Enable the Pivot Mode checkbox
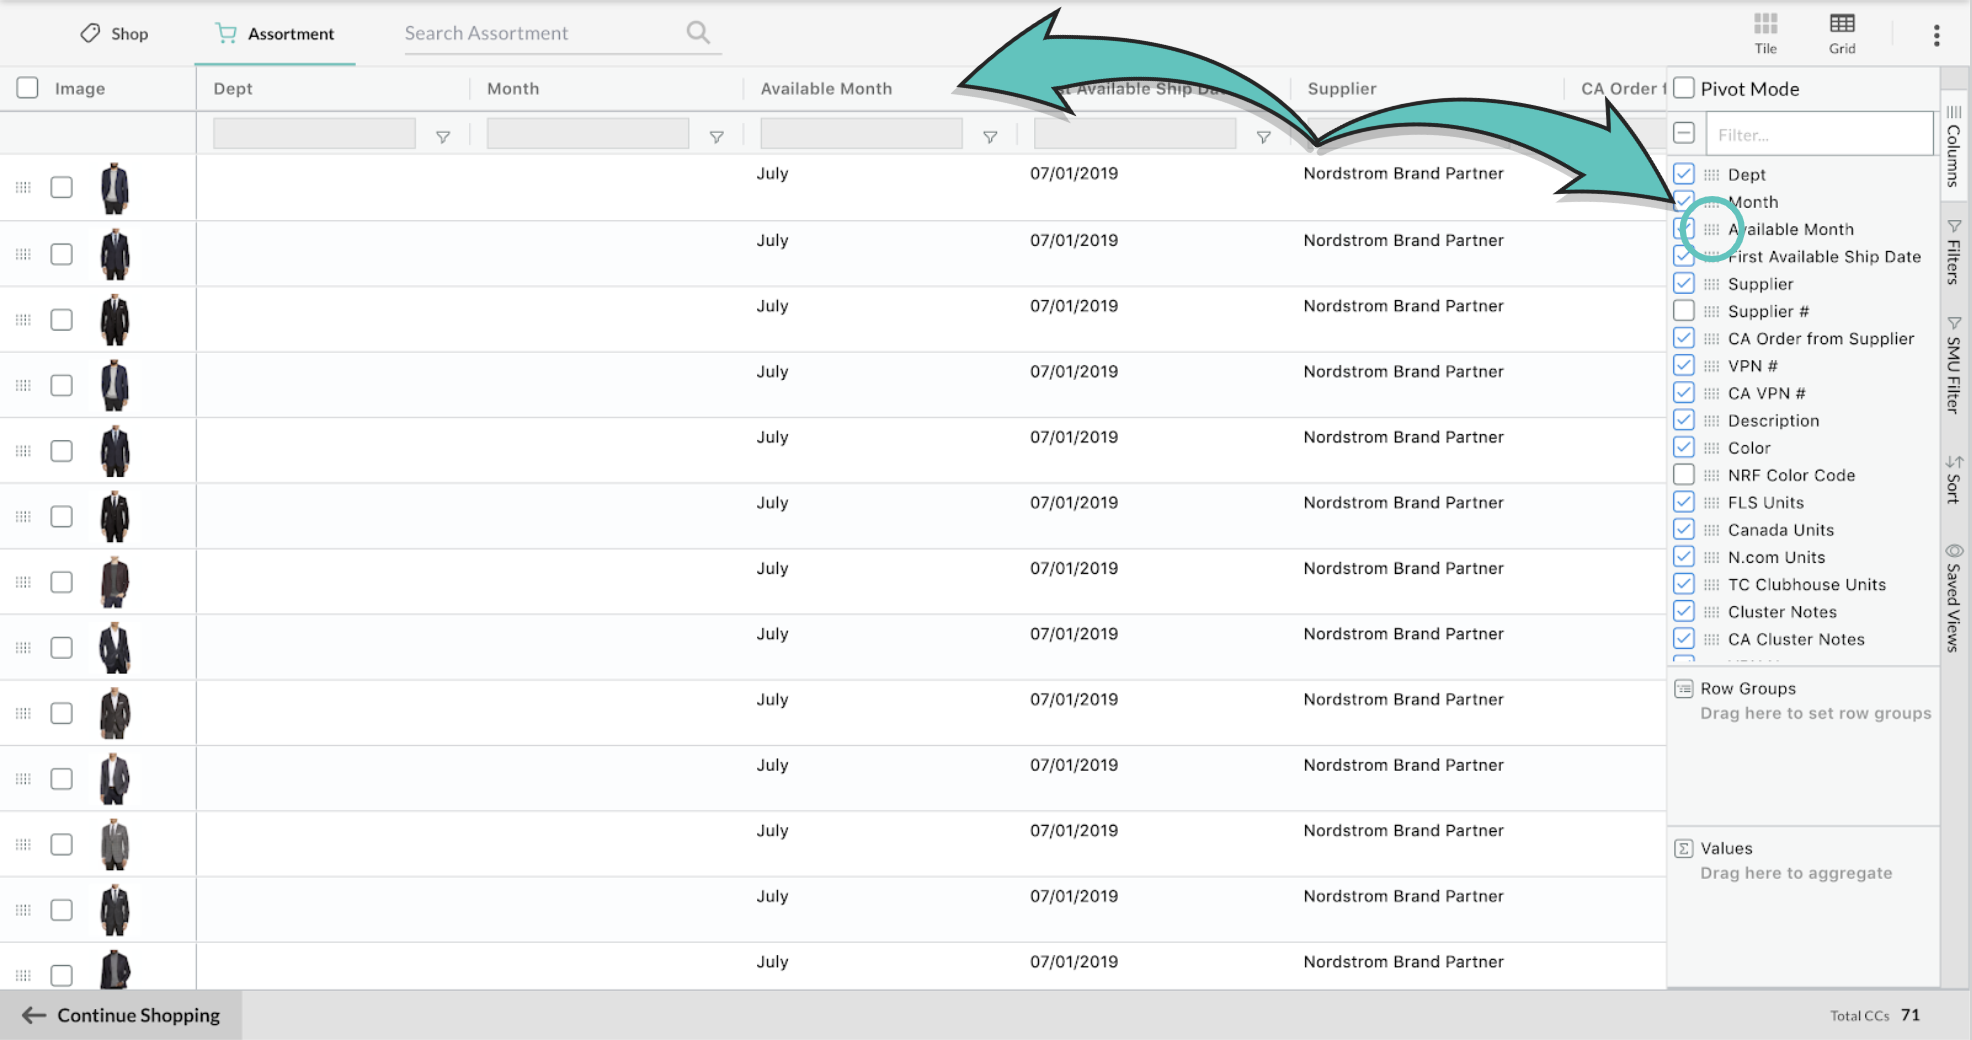This screenshot has height=1040, width=1972. (x=1684, y=88)
